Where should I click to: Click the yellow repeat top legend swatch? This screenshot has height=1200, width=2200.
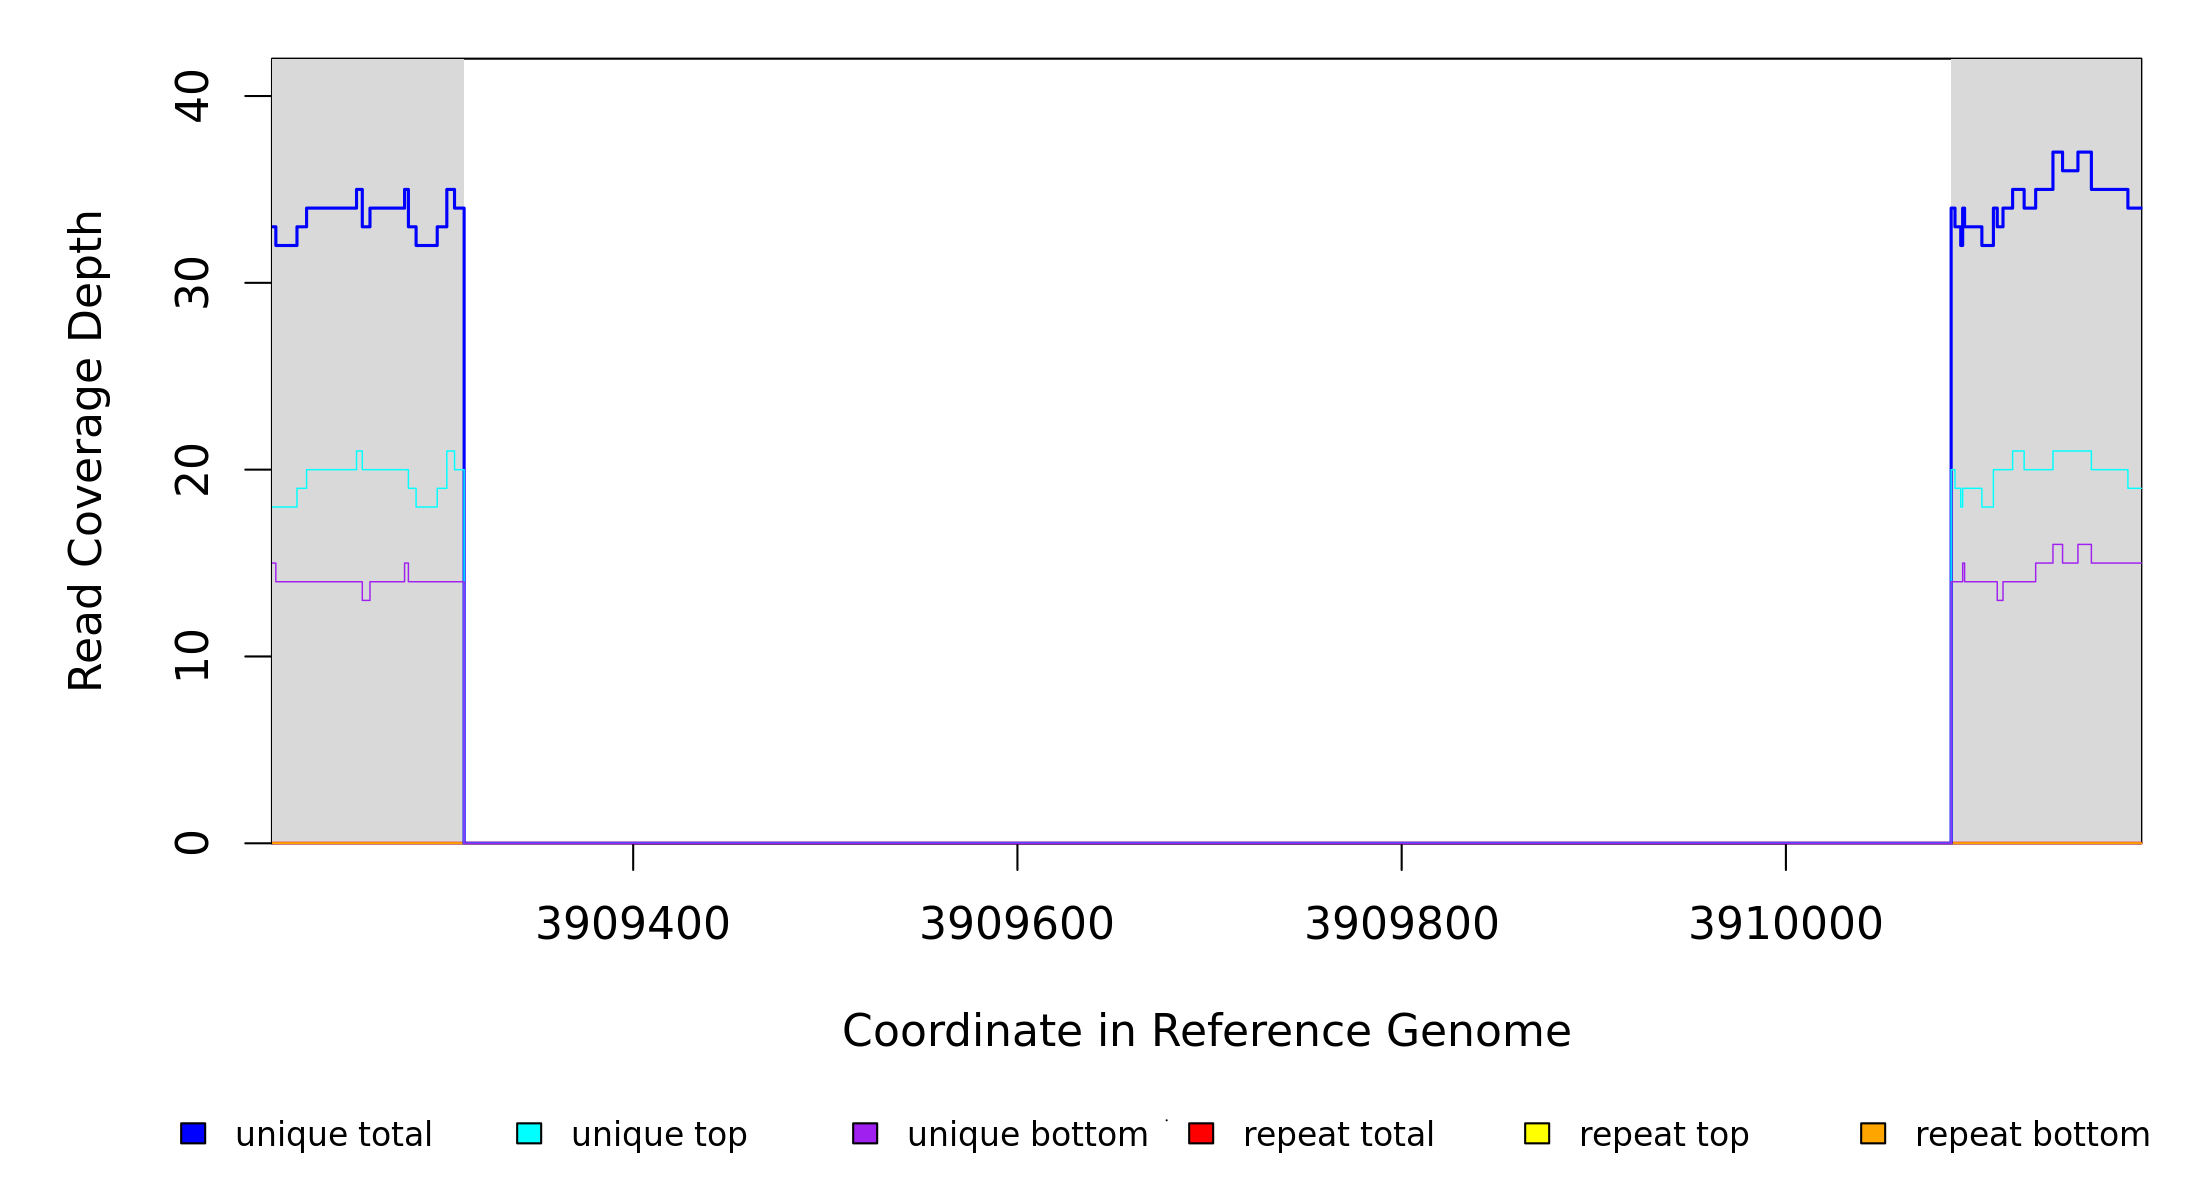[1537, 1133]
